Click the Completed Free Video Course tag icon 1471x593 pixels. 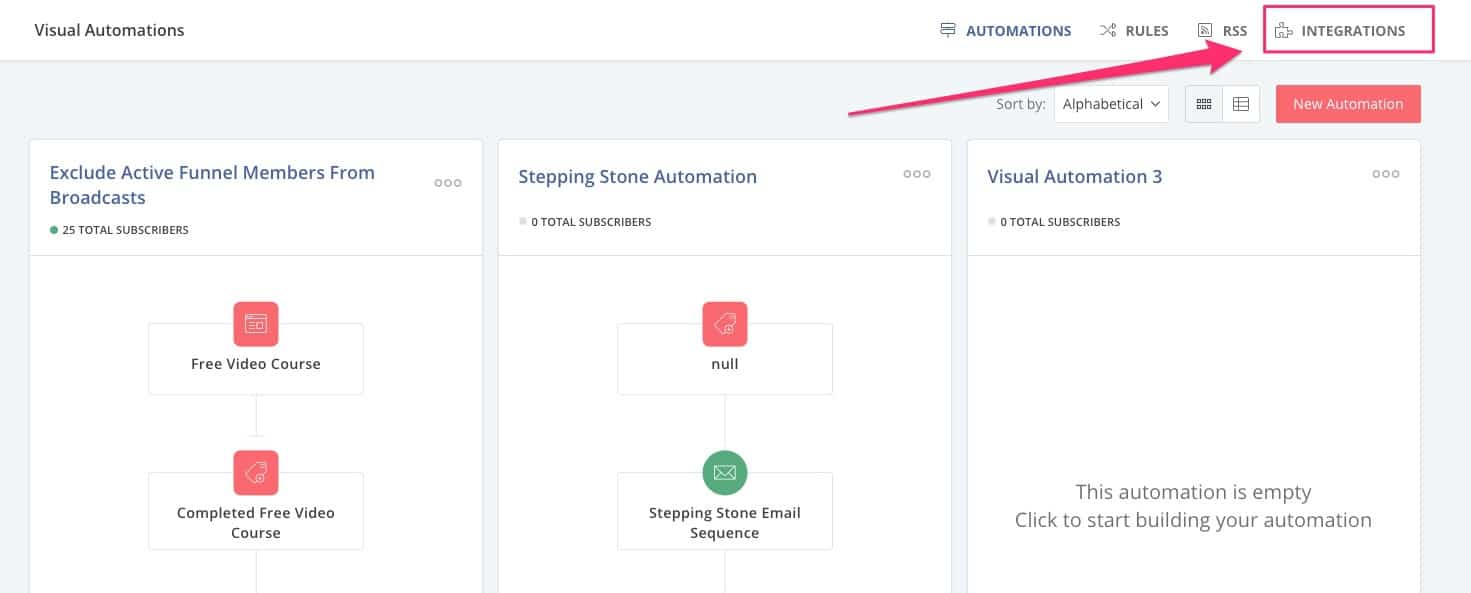(x=256, y=473)
